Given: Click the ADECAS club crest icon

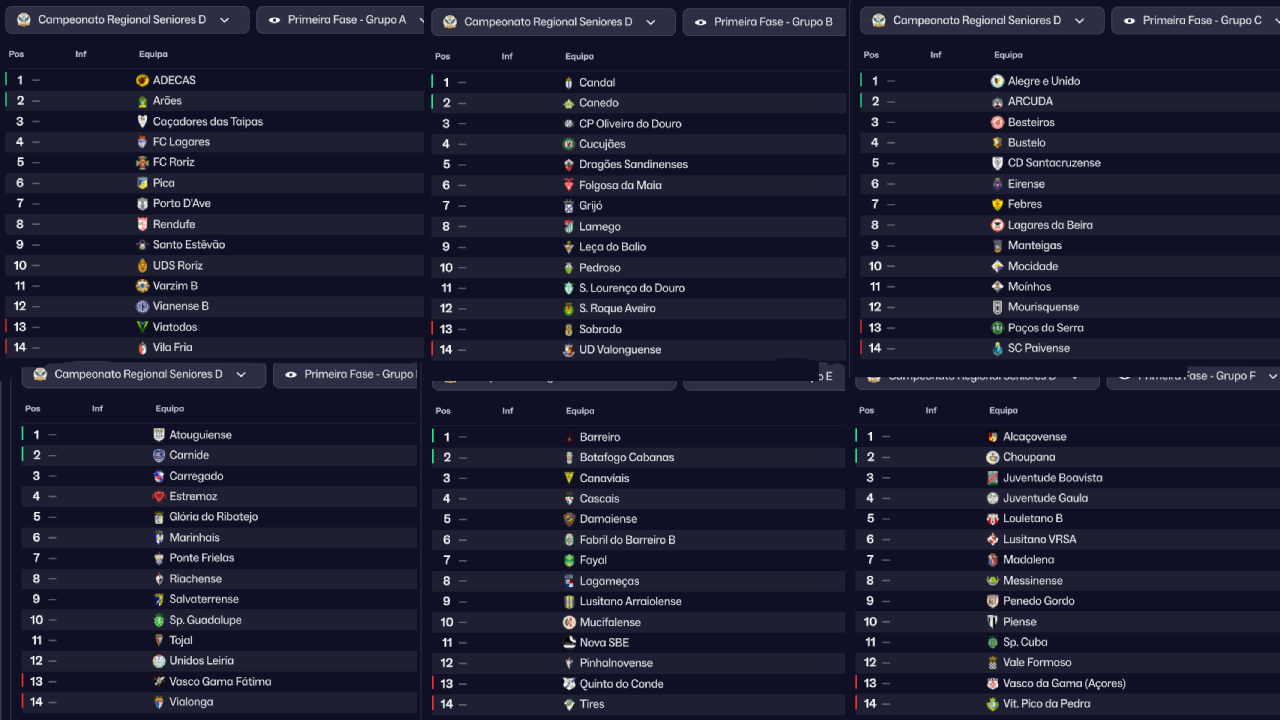Looking at the screenshot, I should tap(142, 80).
